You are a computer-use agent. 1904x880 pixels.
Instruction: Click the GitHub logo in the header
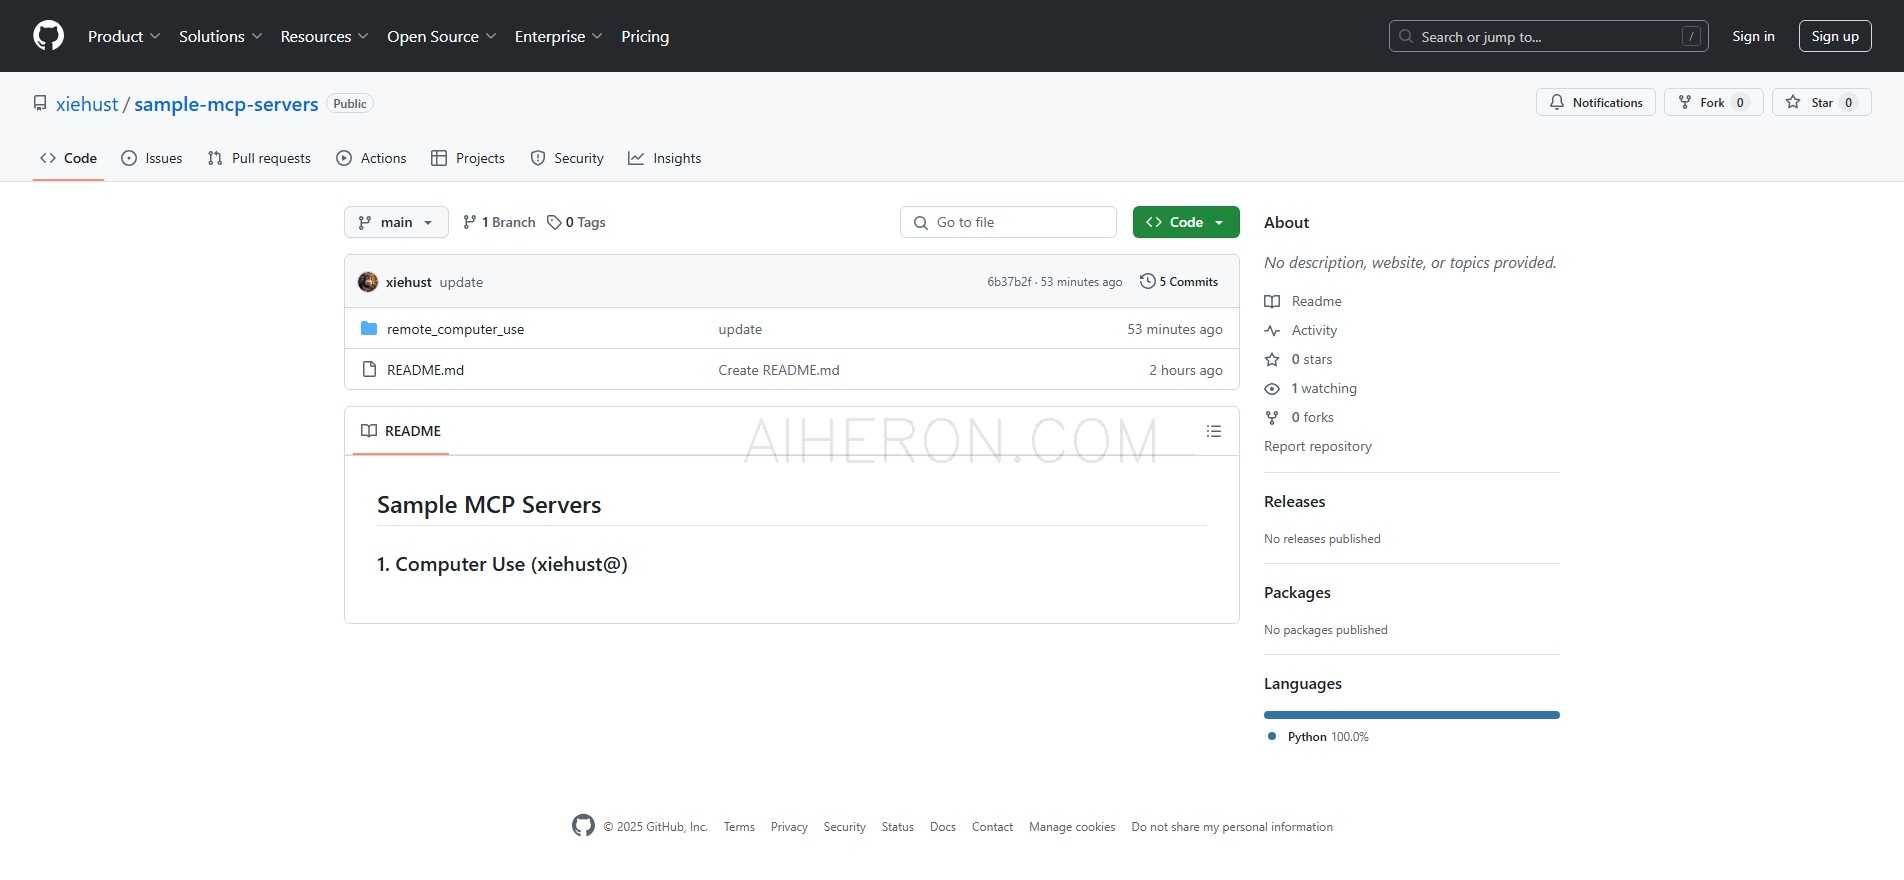(x=48, y=36)
